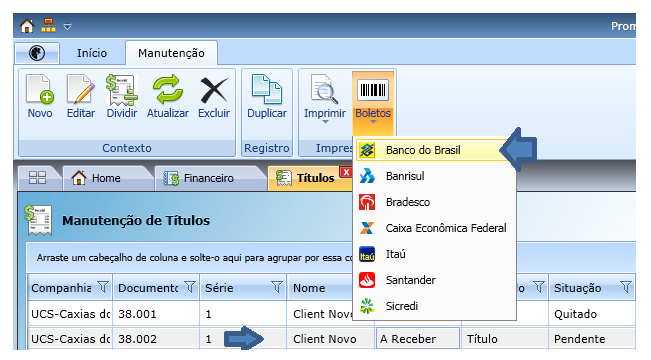The width and height of the screenshot is (651, 360).
Task: Open filter for Situação column
Action: pos(626,287)
